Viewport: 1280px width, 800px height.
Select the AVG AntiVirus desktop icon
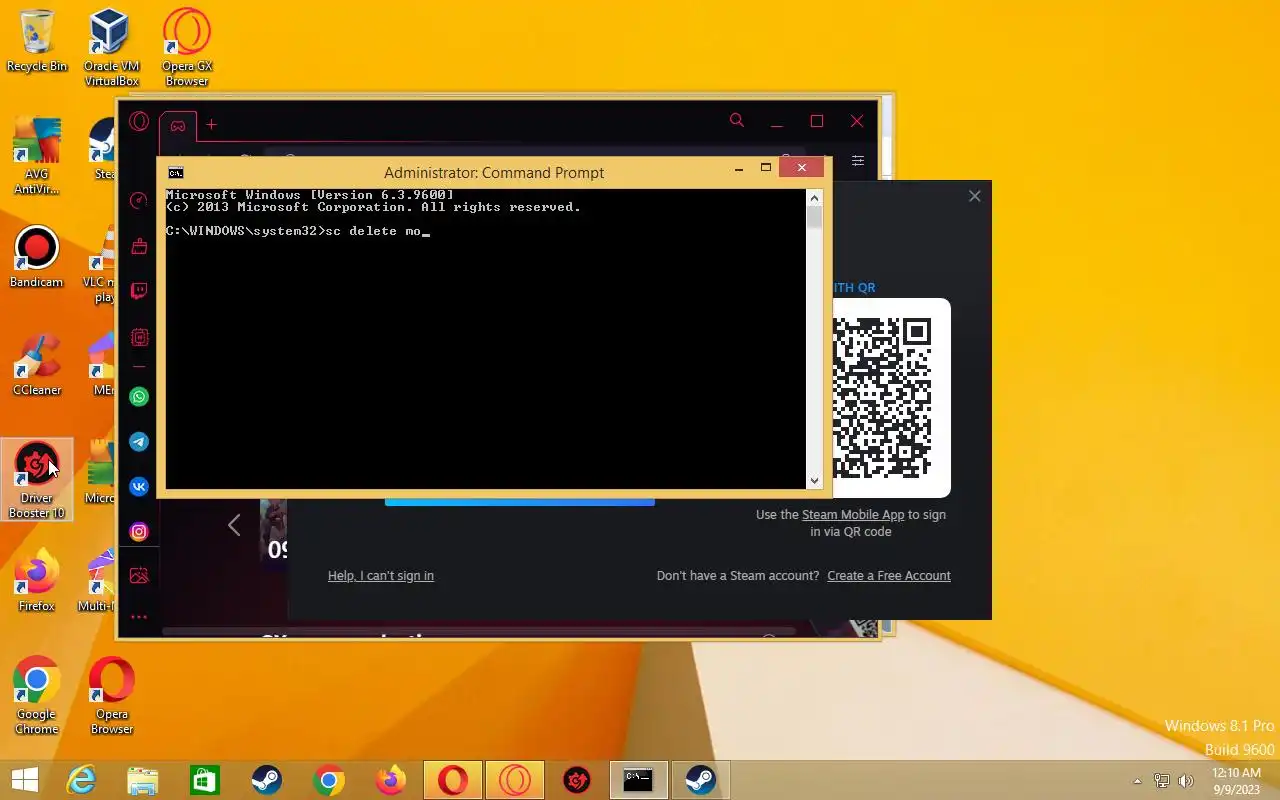point(37,156)
